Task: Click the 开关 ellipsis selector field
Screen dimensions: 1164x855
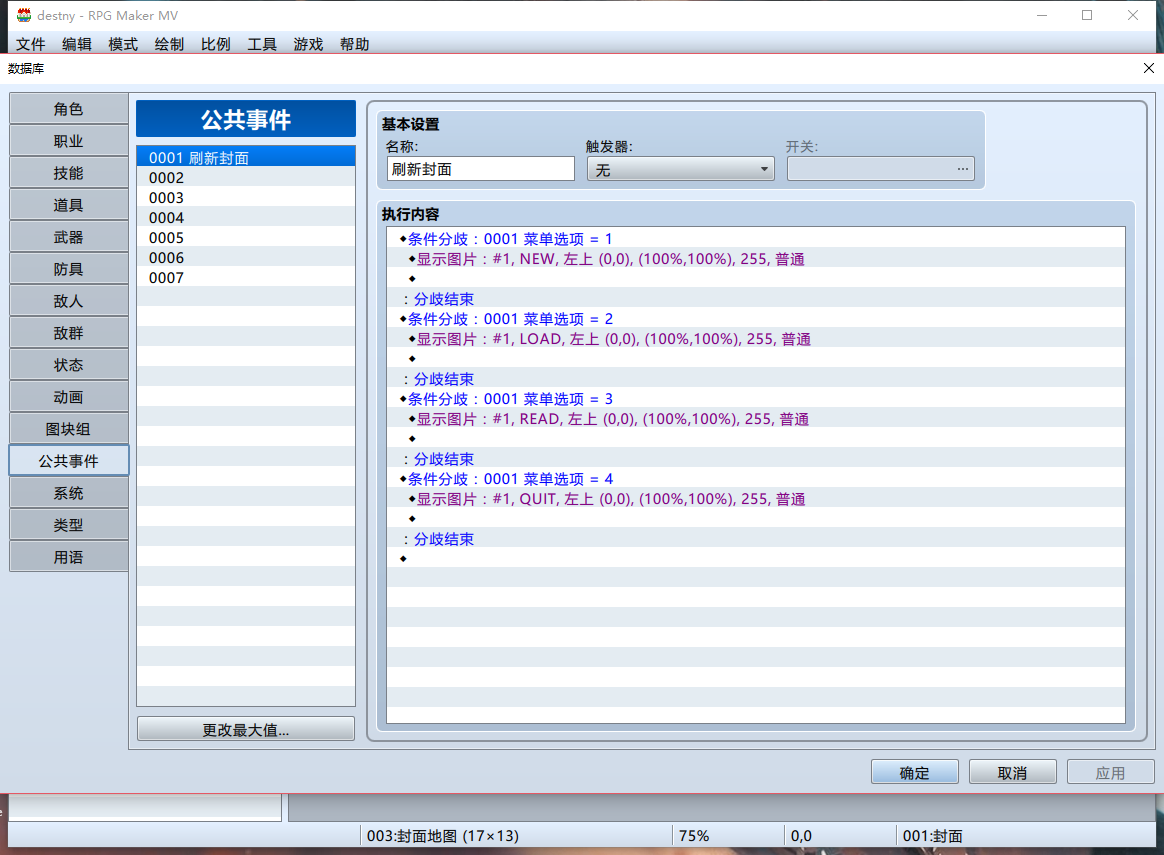Action: click(x=880, y=169)
